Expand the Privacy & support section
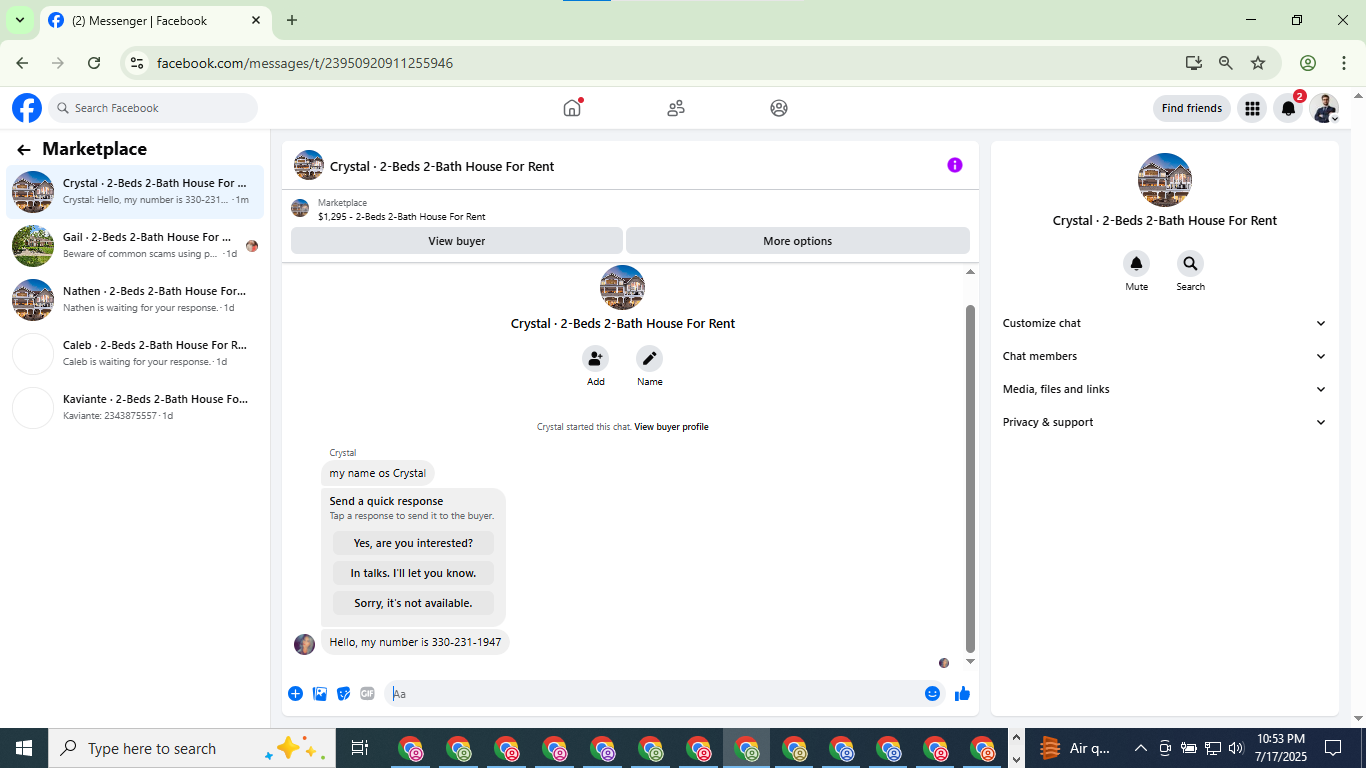This screenshot has width=1366, height=768. click(1165, 422)
